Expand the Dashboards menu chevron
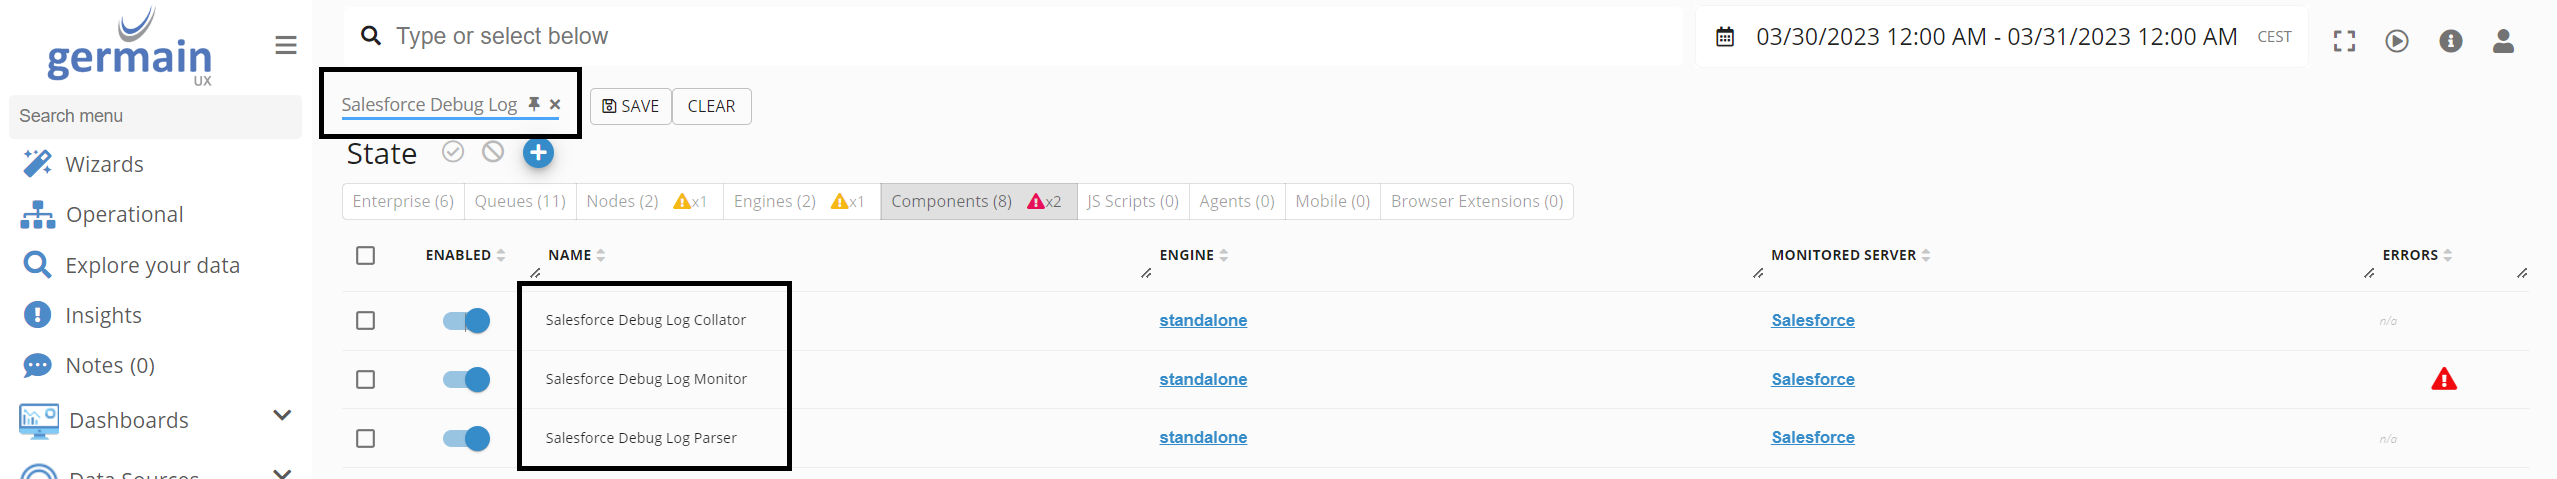The width and height of the screenshot is (2557, 479). tap(282, 415)
